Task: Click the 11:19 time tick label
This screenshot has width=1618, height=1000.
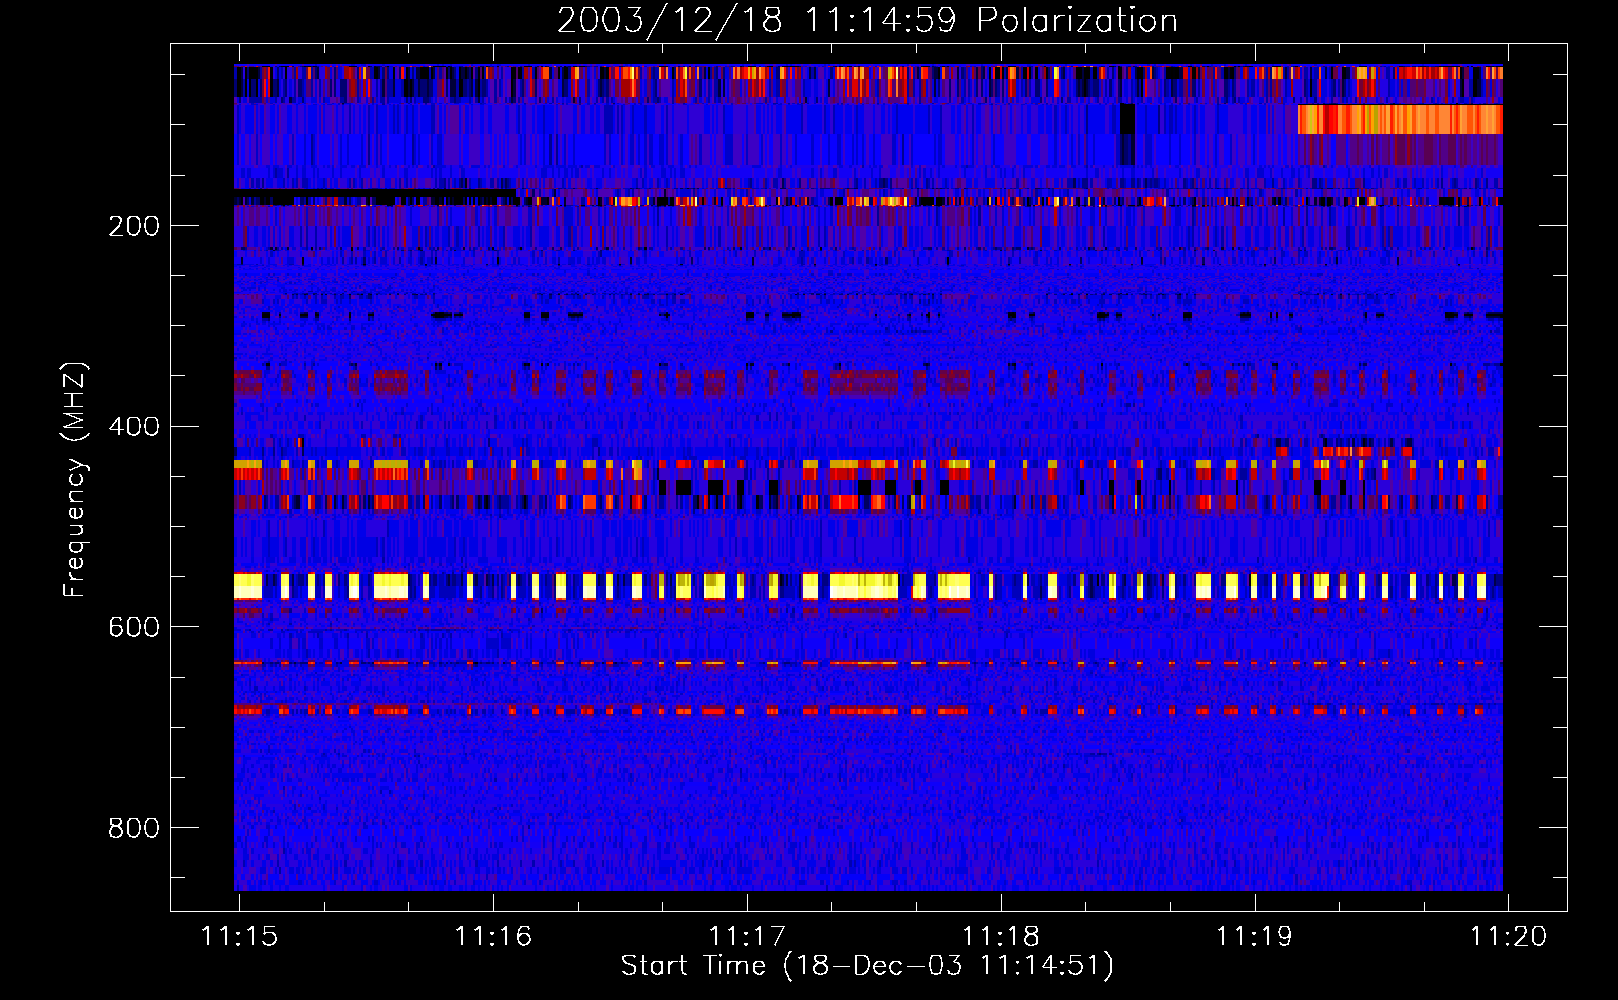Action: tap(1254, 937)
